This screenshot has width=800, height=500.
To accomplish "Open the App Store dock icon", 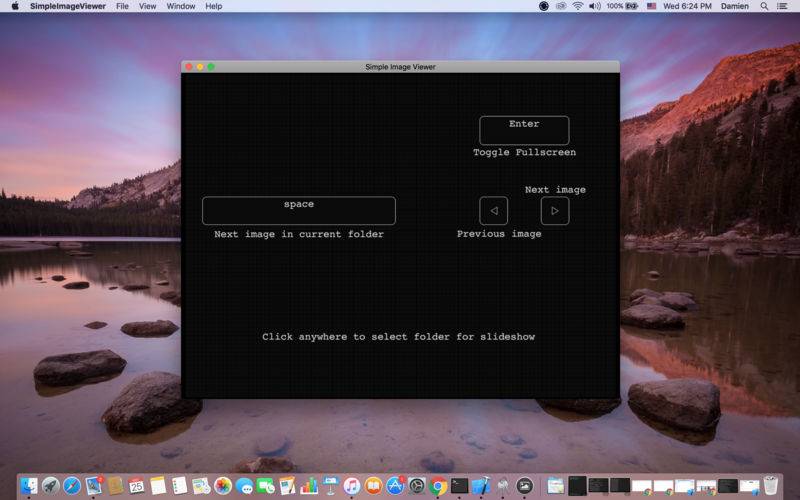I will [x=395, y=486].
